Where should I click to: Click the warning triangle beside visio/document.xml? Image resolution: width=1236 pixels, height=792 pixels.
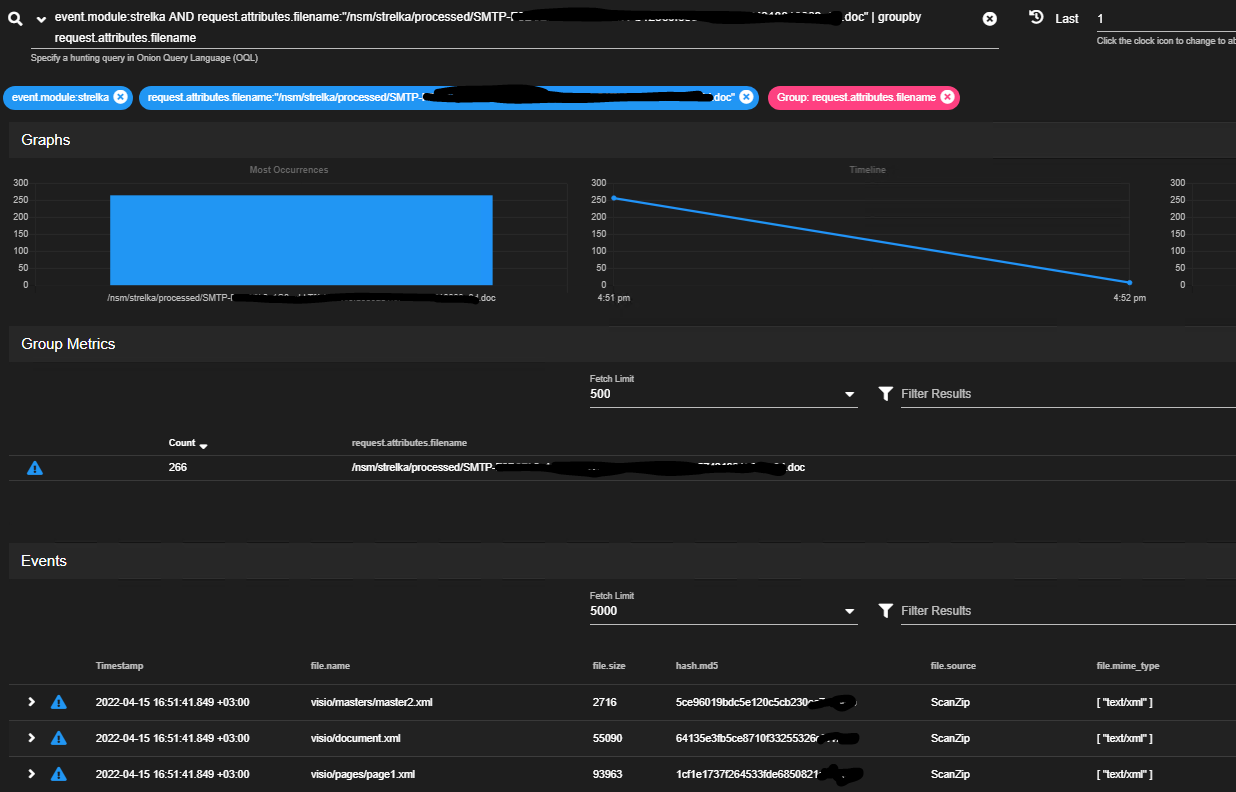click(x=58, y=738)
